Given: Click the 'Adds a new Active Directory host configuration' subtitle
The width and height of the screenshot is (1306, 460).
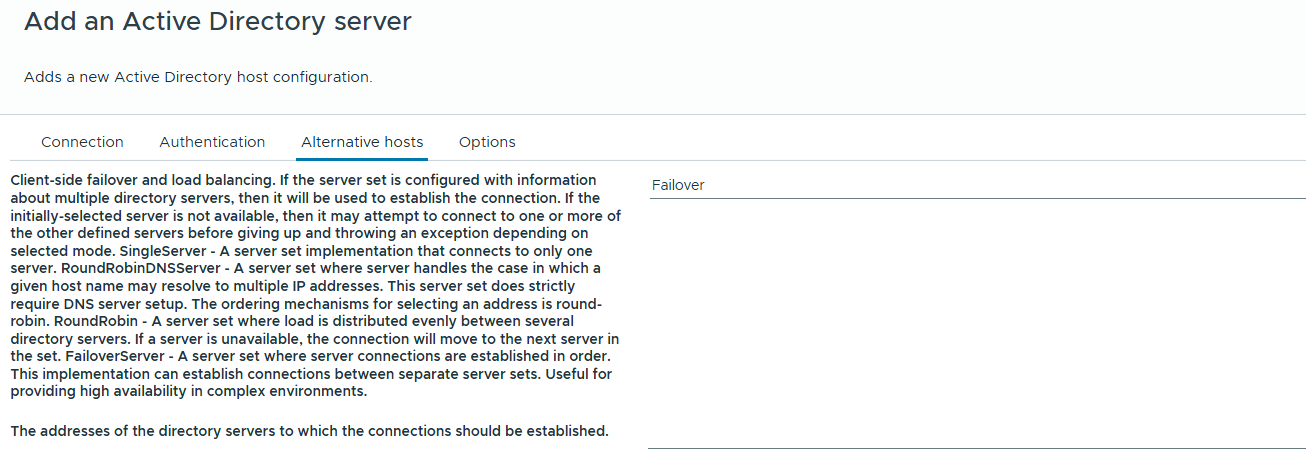Looking at the screenshot, I should click(x=198, y=77).
